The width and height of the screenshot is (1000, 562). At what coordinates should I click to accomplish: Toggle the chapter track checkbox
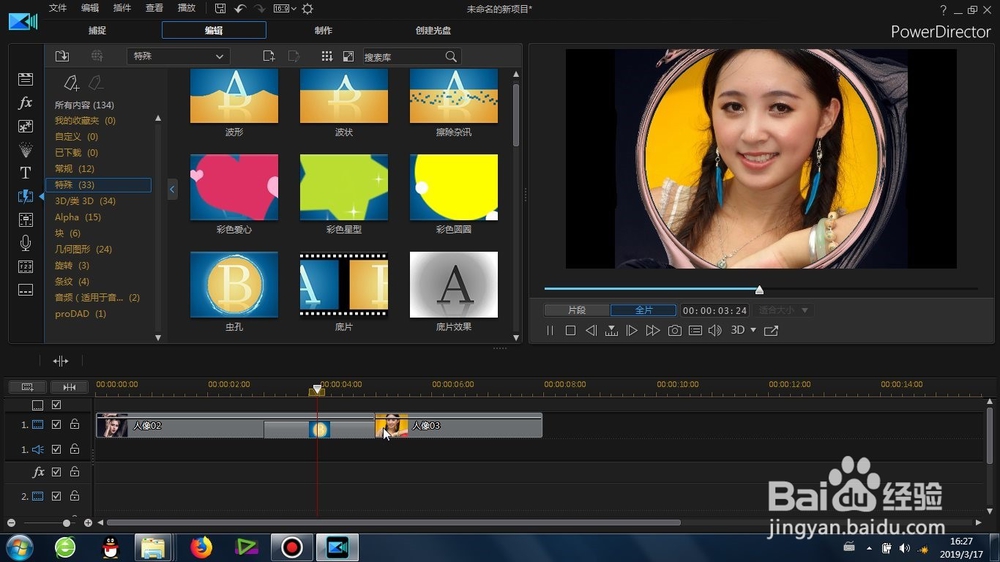pos(56,404)
